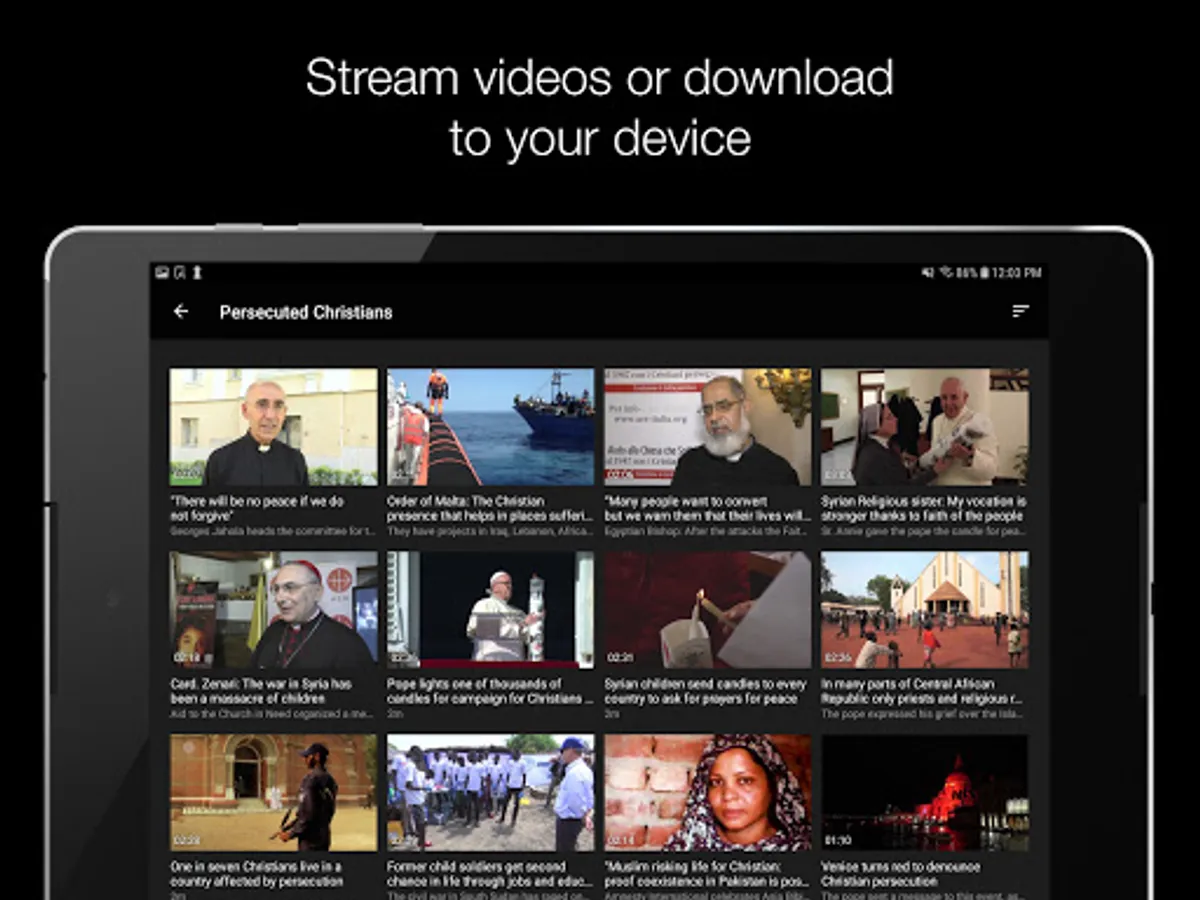Open thumbnail of bearded Egyptian bishop
This screenshot has height=900, width=1200.
pos(708,427)
